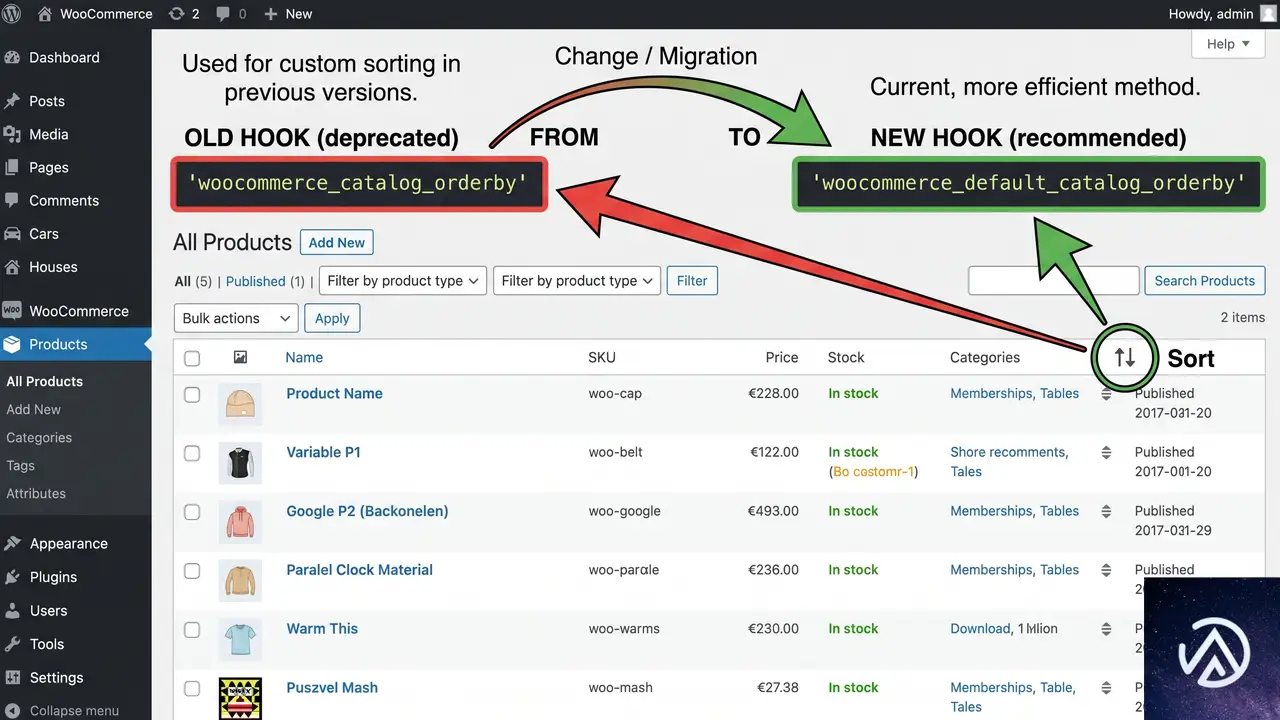Tick the select-all checkbox in the table header

point(192,358)
